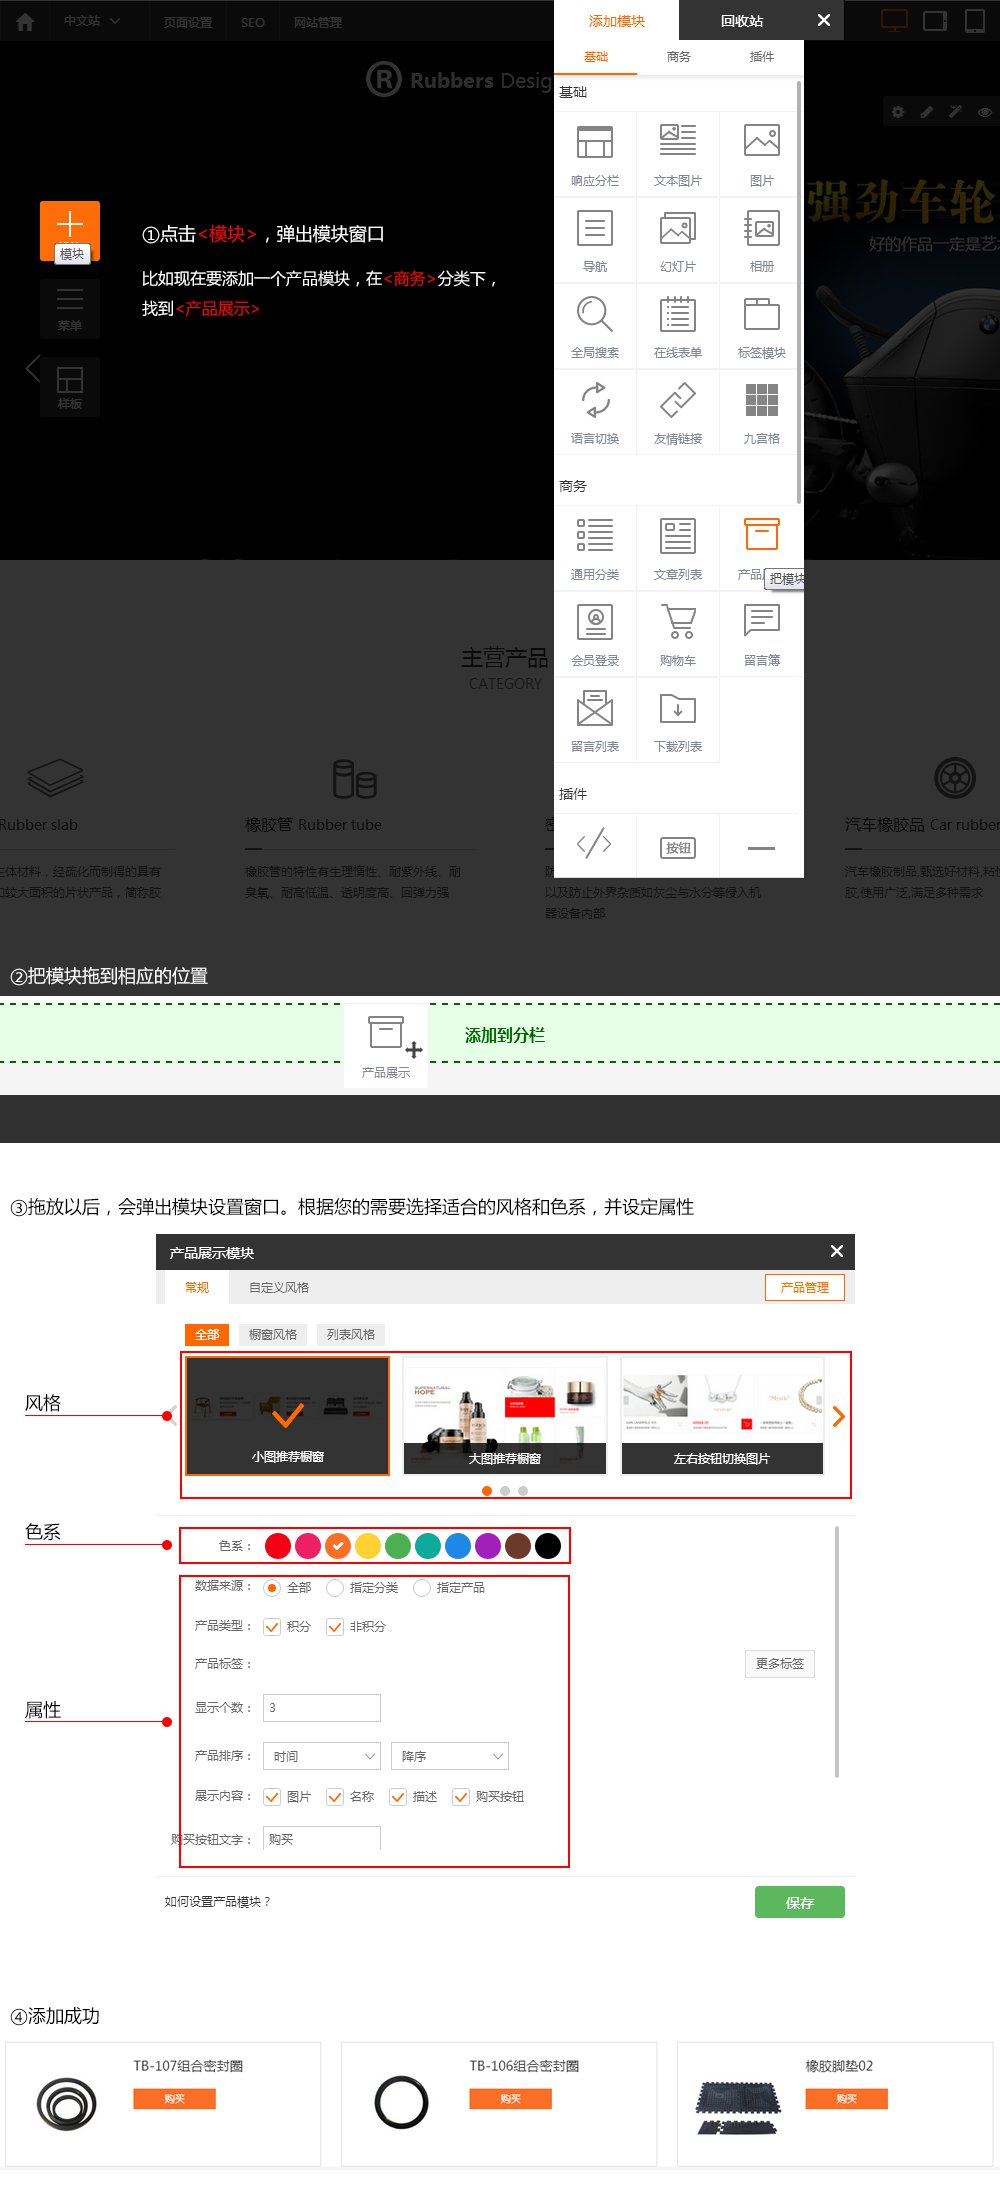Click the 产品管理 button
The image size is (1000, 2200).
[804, 1288]
